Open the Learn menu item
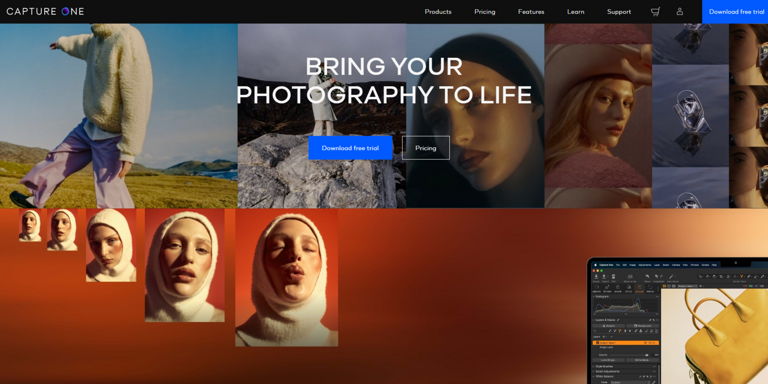The image size is (768, 384). pos(576,12)
